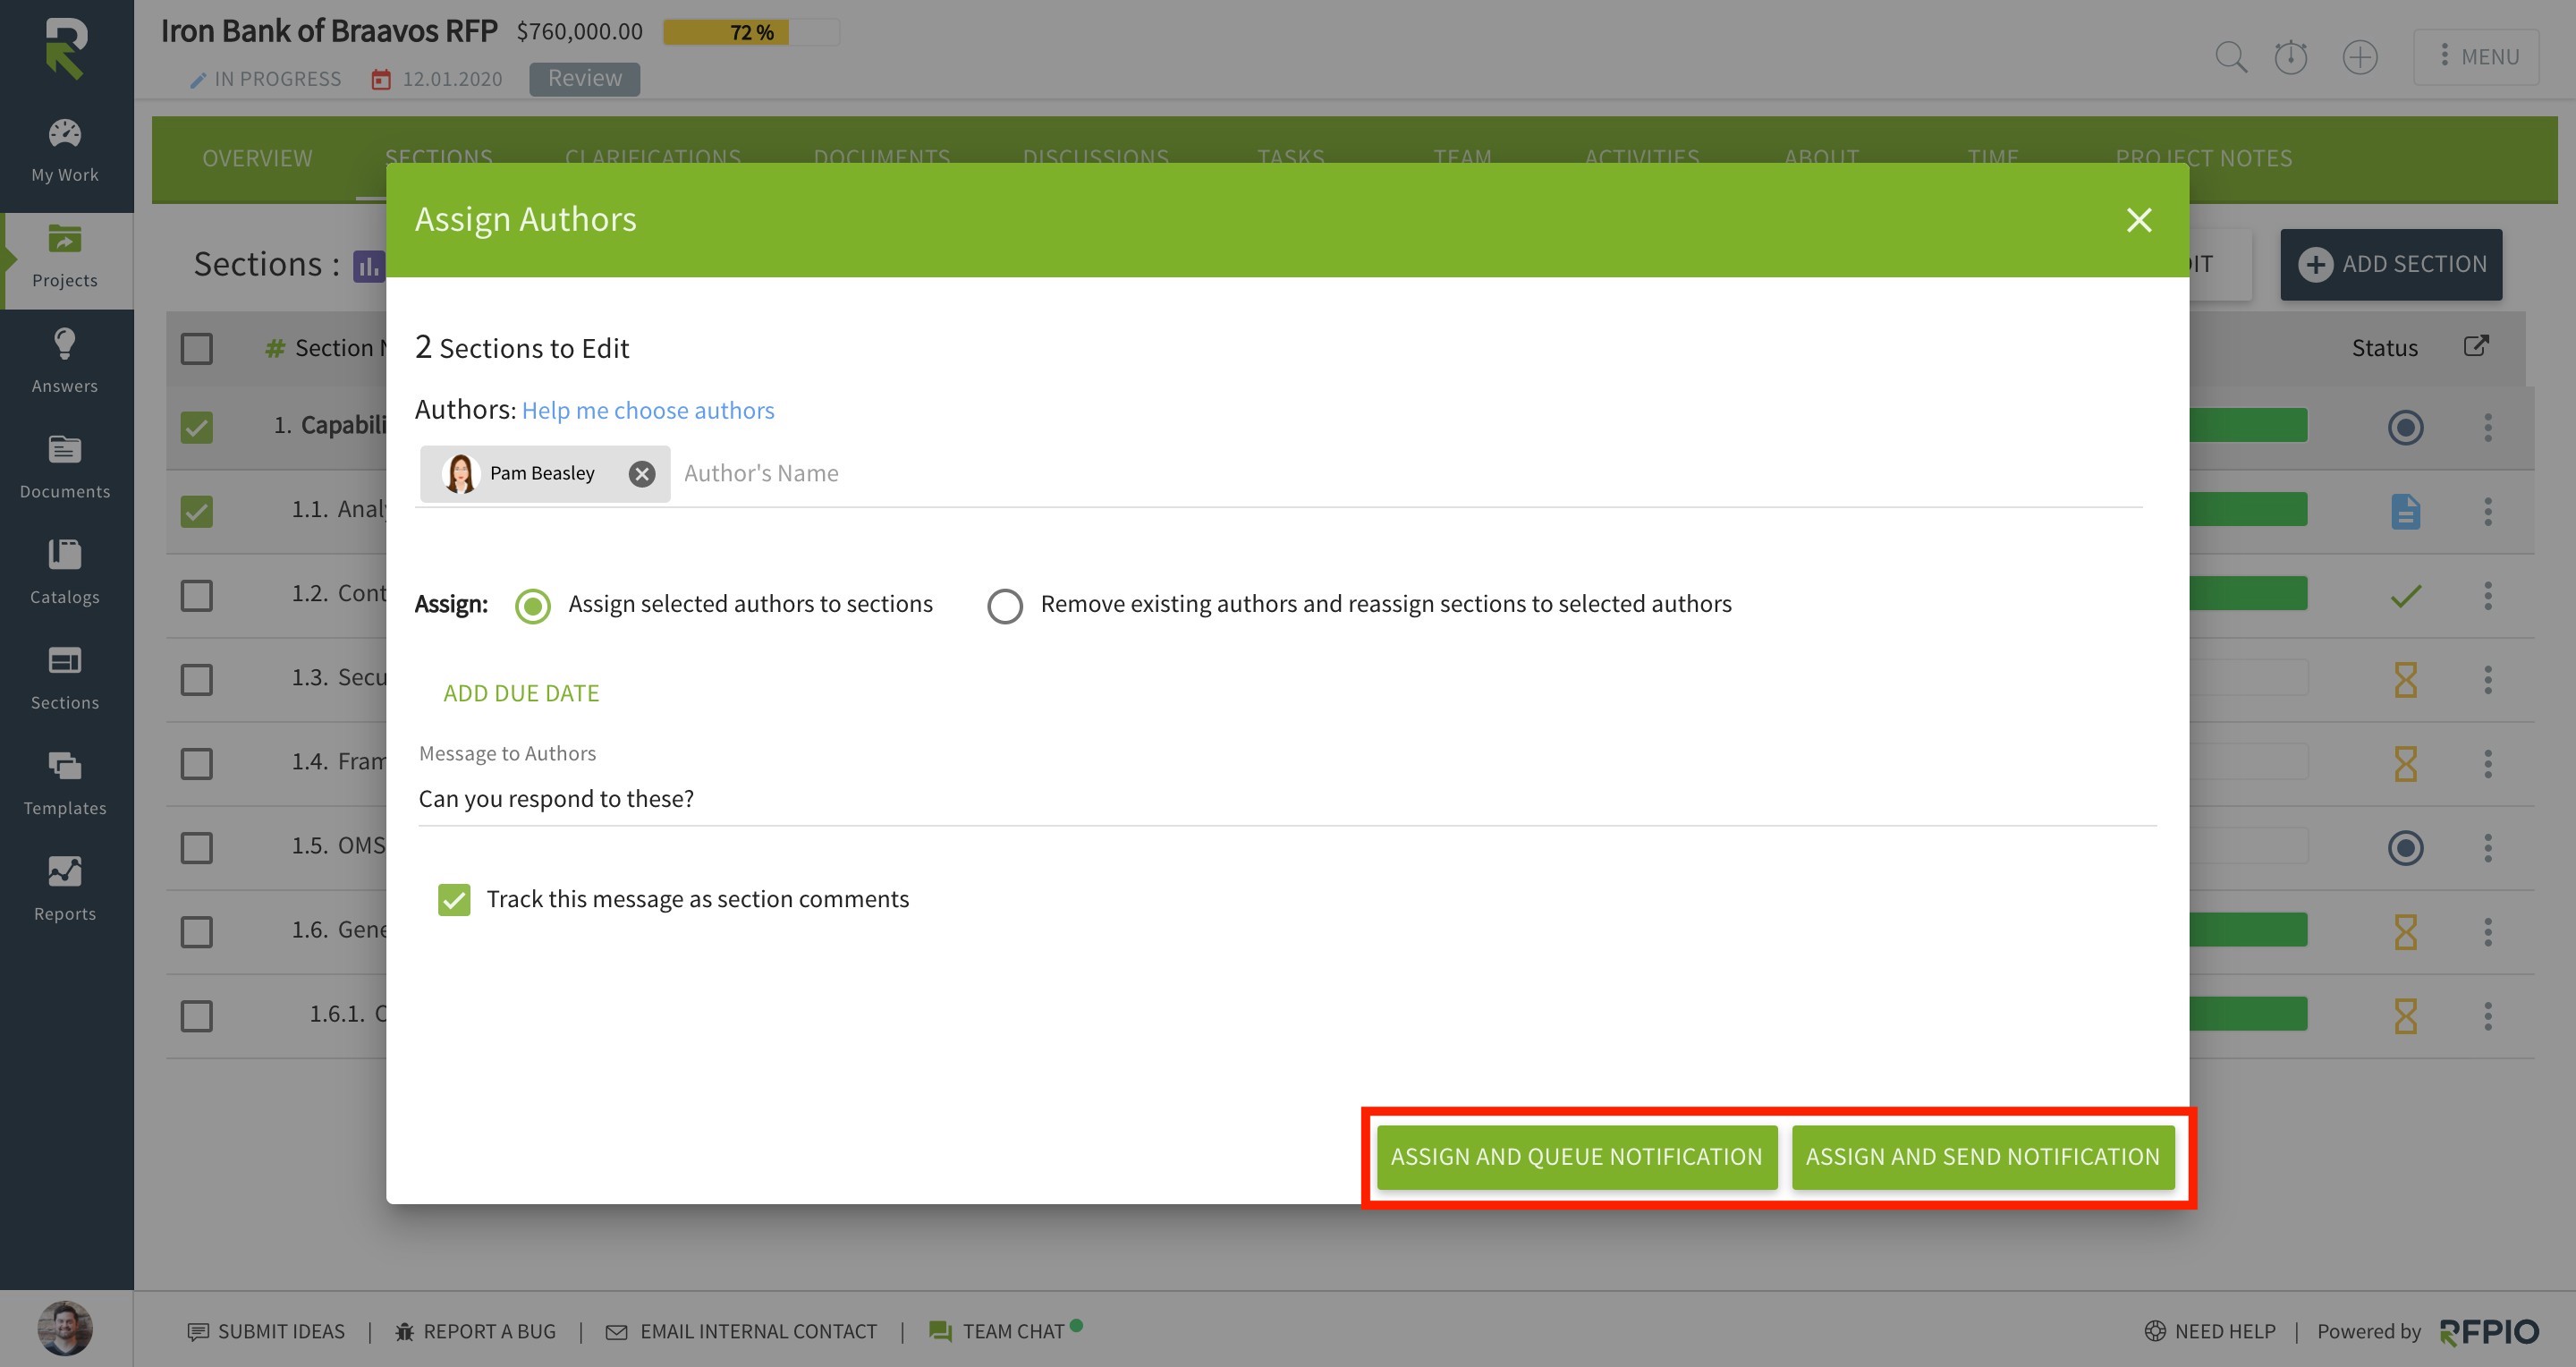This screenshot has width=2576, height=1367.
Task: Open the search magnifier icon
Action: coord(2230,57)
